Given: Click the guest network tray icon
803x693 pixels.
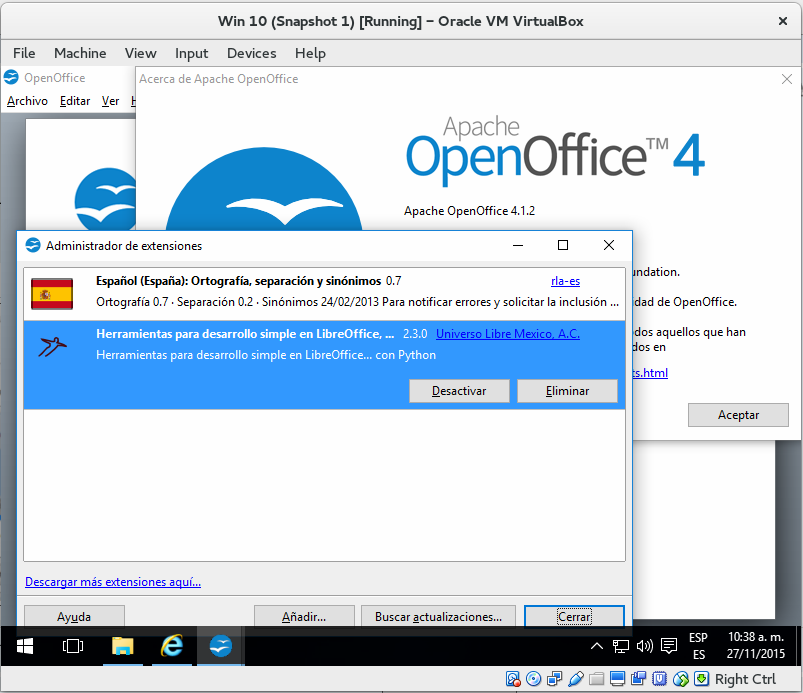Looking at the screenshot, I should (621, 646).
